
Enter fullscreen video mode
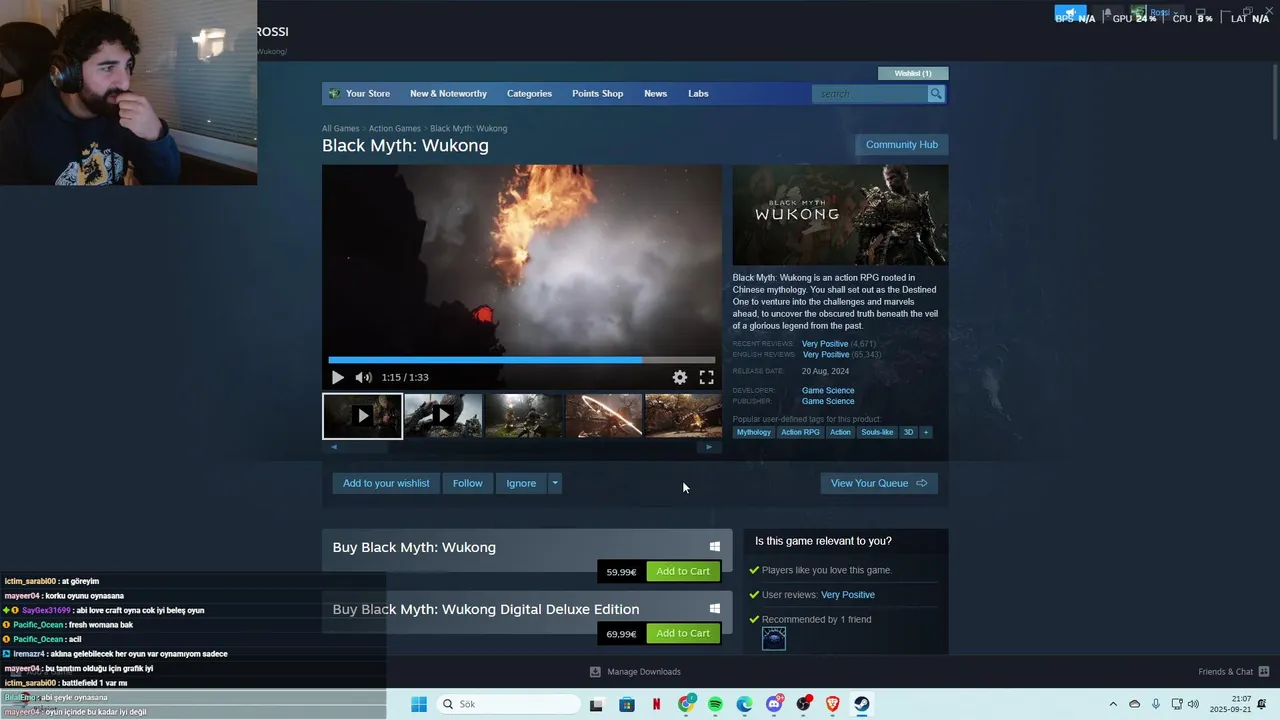[706, 377]
